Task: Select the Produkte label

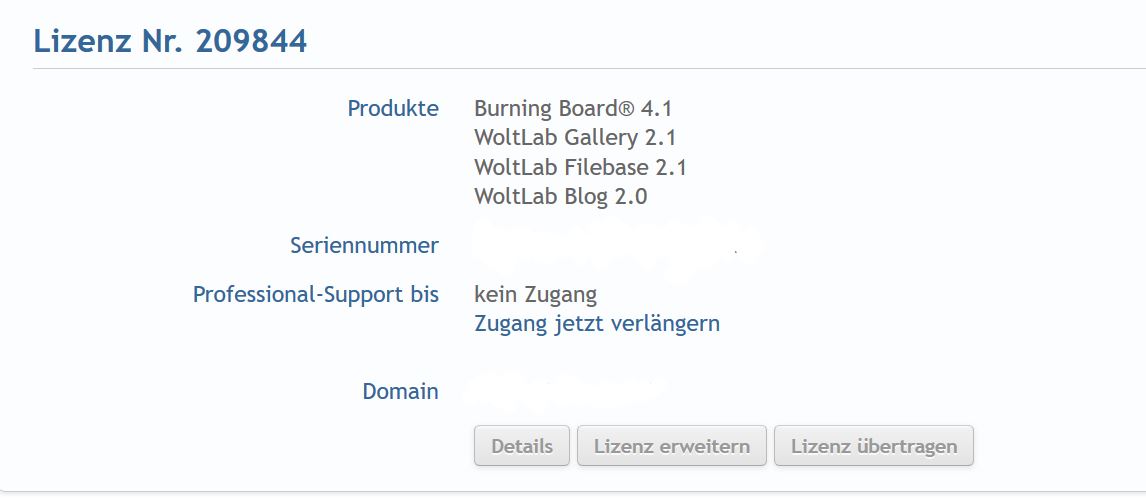Action: pos(393,108)
